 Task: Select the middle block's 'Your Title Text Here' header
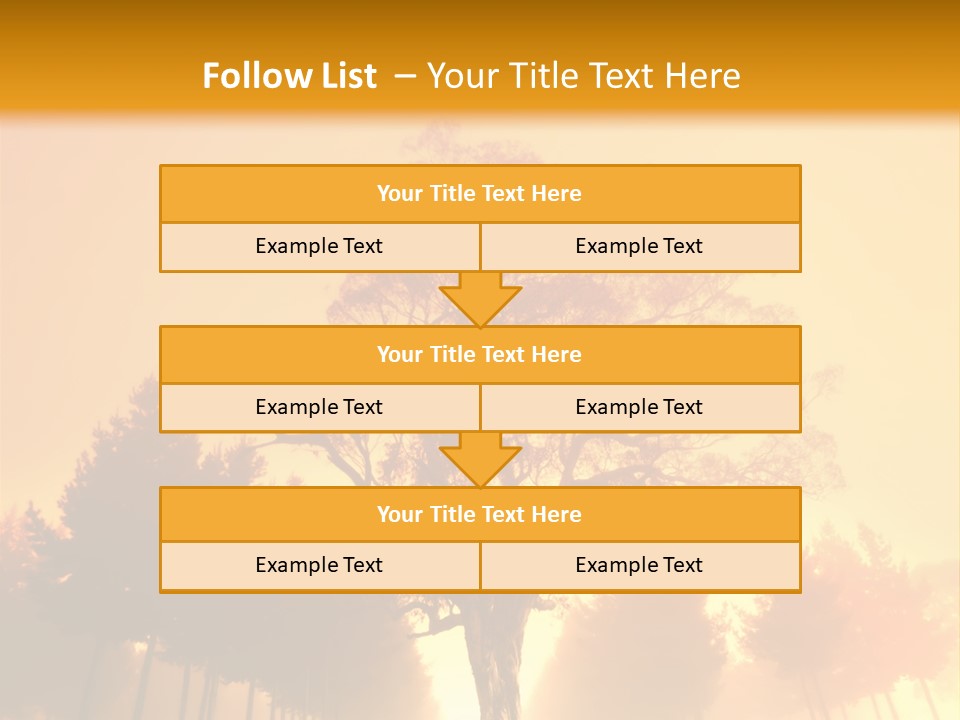480,354
